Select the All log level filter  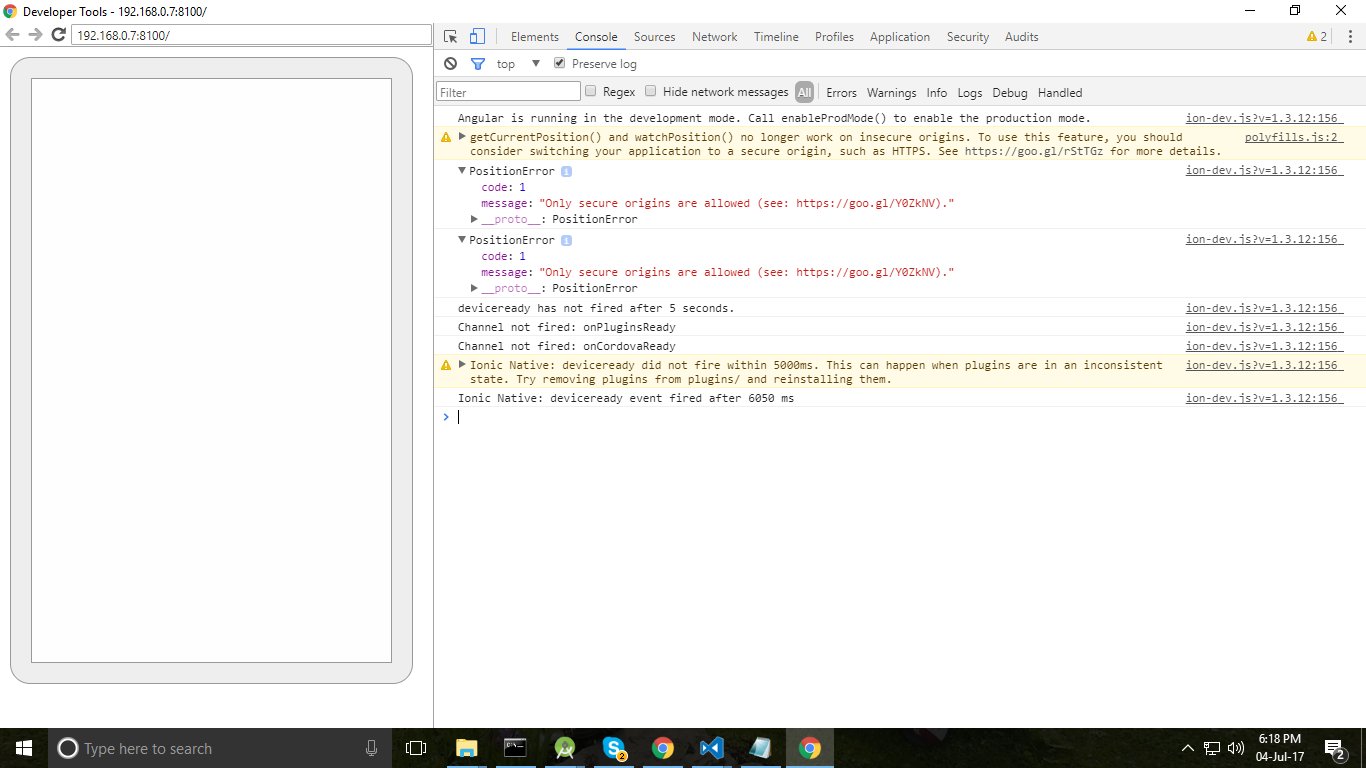pyautogui.click(x=804, y=92)
